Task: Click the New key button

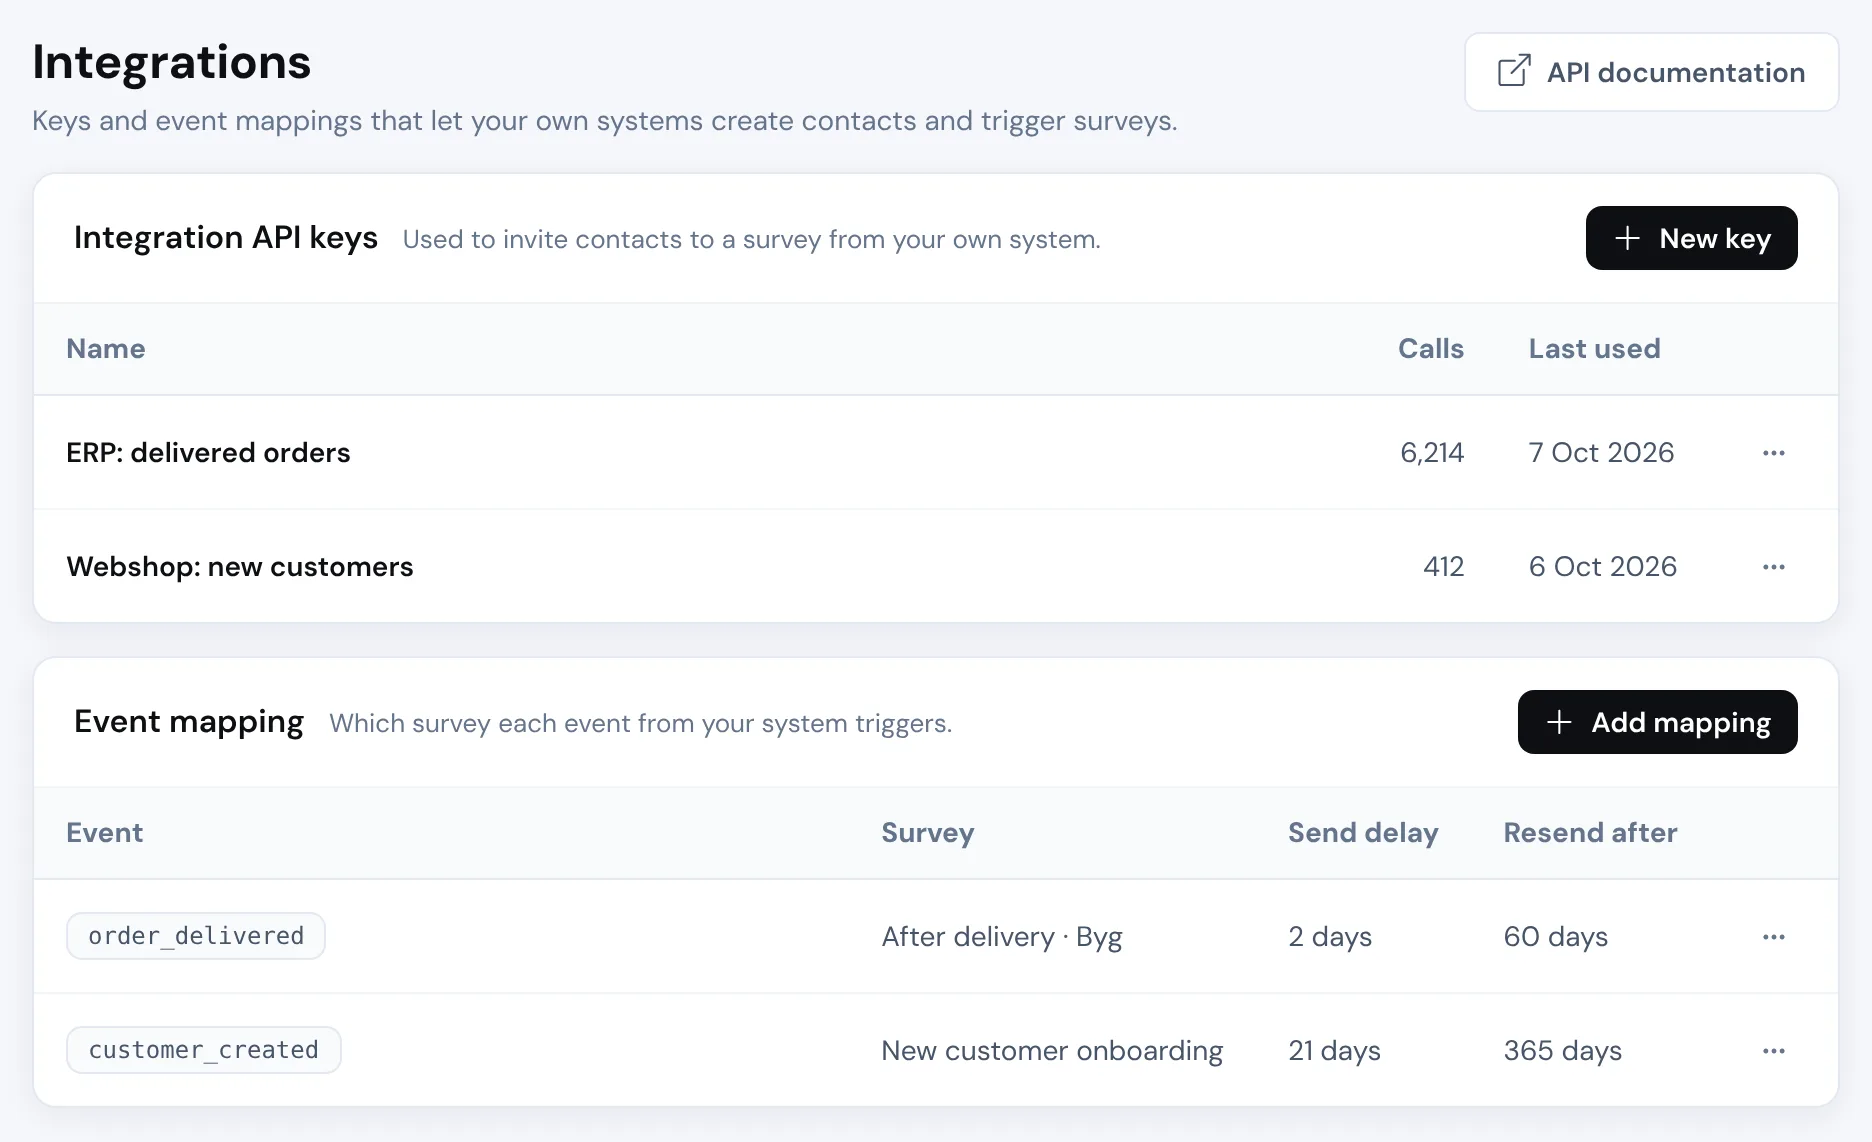Action: (1691, 238)
